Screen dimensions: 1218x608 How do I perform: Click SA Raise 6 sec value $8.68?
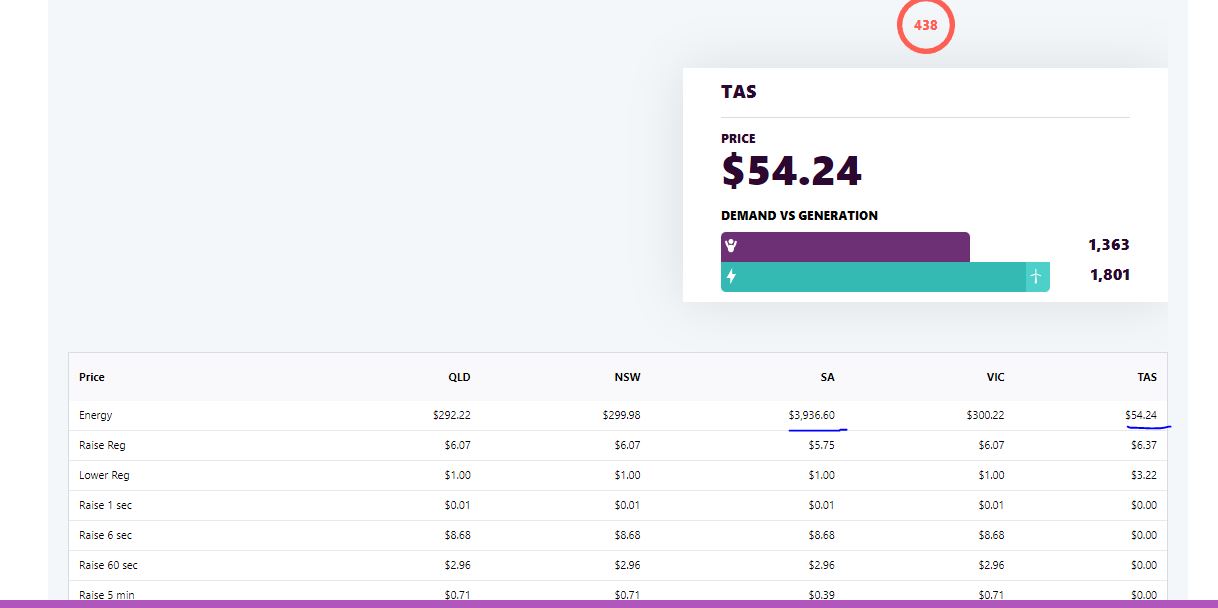point(822,535)
